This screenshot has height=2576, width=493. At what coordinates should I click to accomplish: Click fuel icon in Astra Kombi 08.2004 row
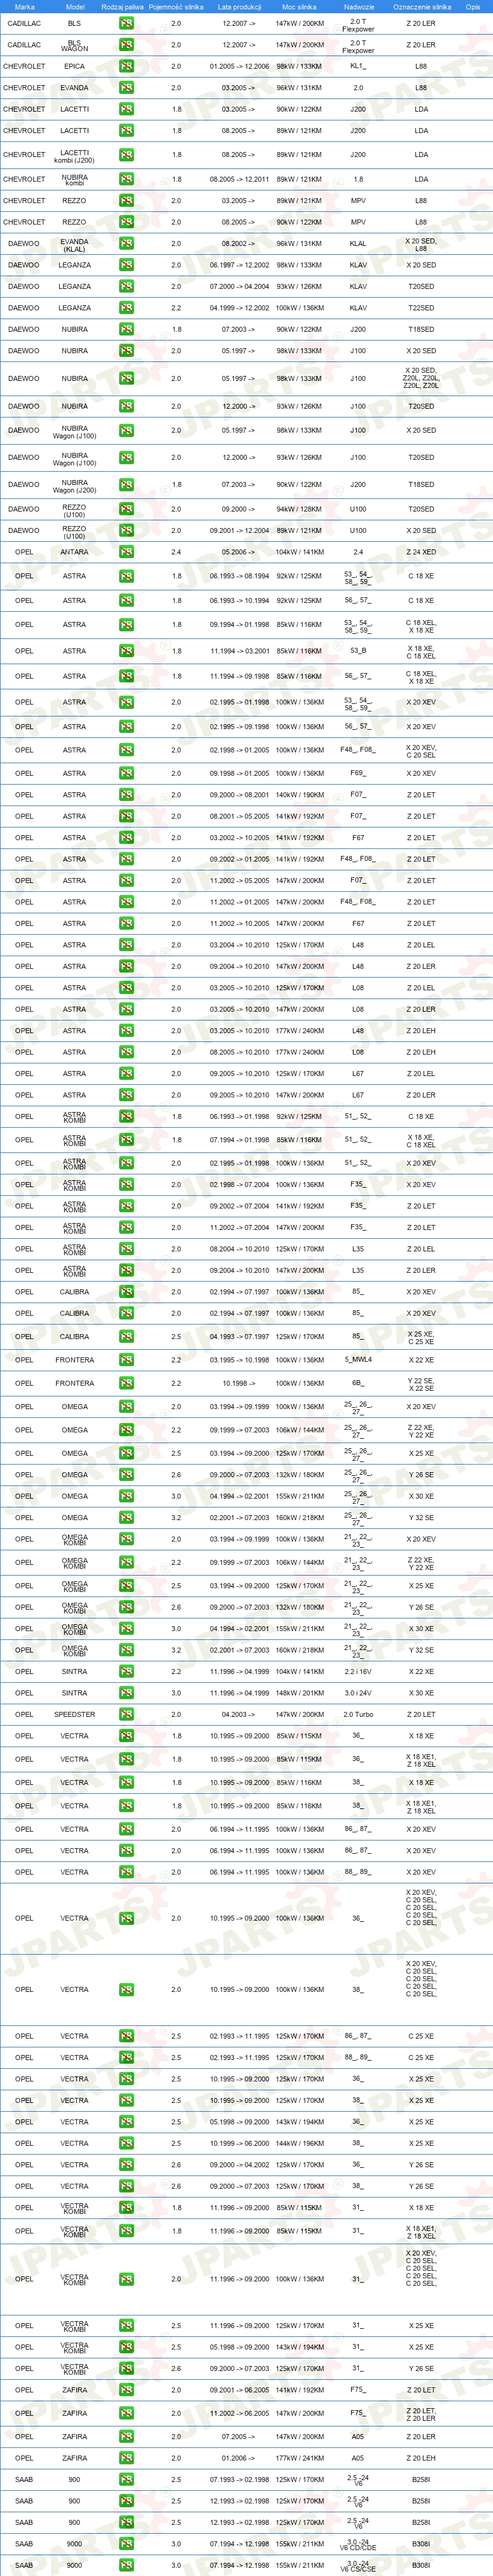(x=126, y=1249)
